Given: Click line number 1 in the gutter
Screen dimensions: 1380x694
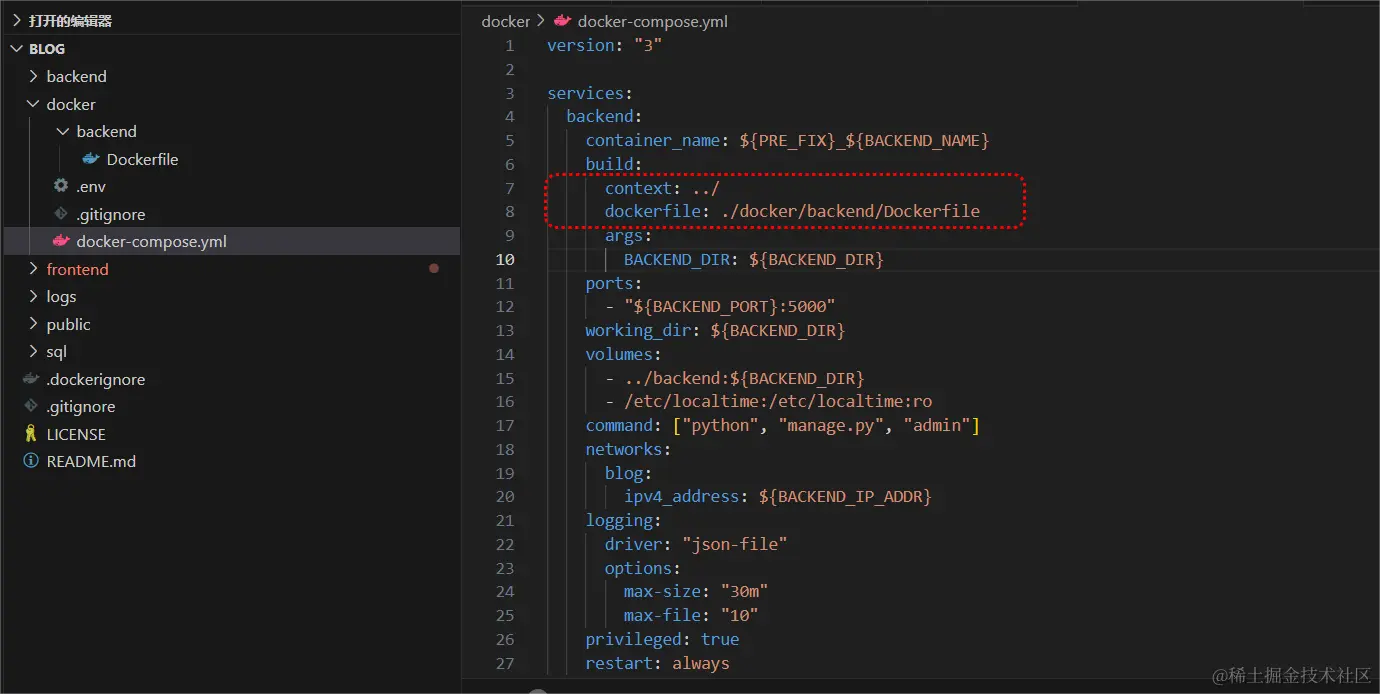Looking at the screenshot, I should 510,45.
